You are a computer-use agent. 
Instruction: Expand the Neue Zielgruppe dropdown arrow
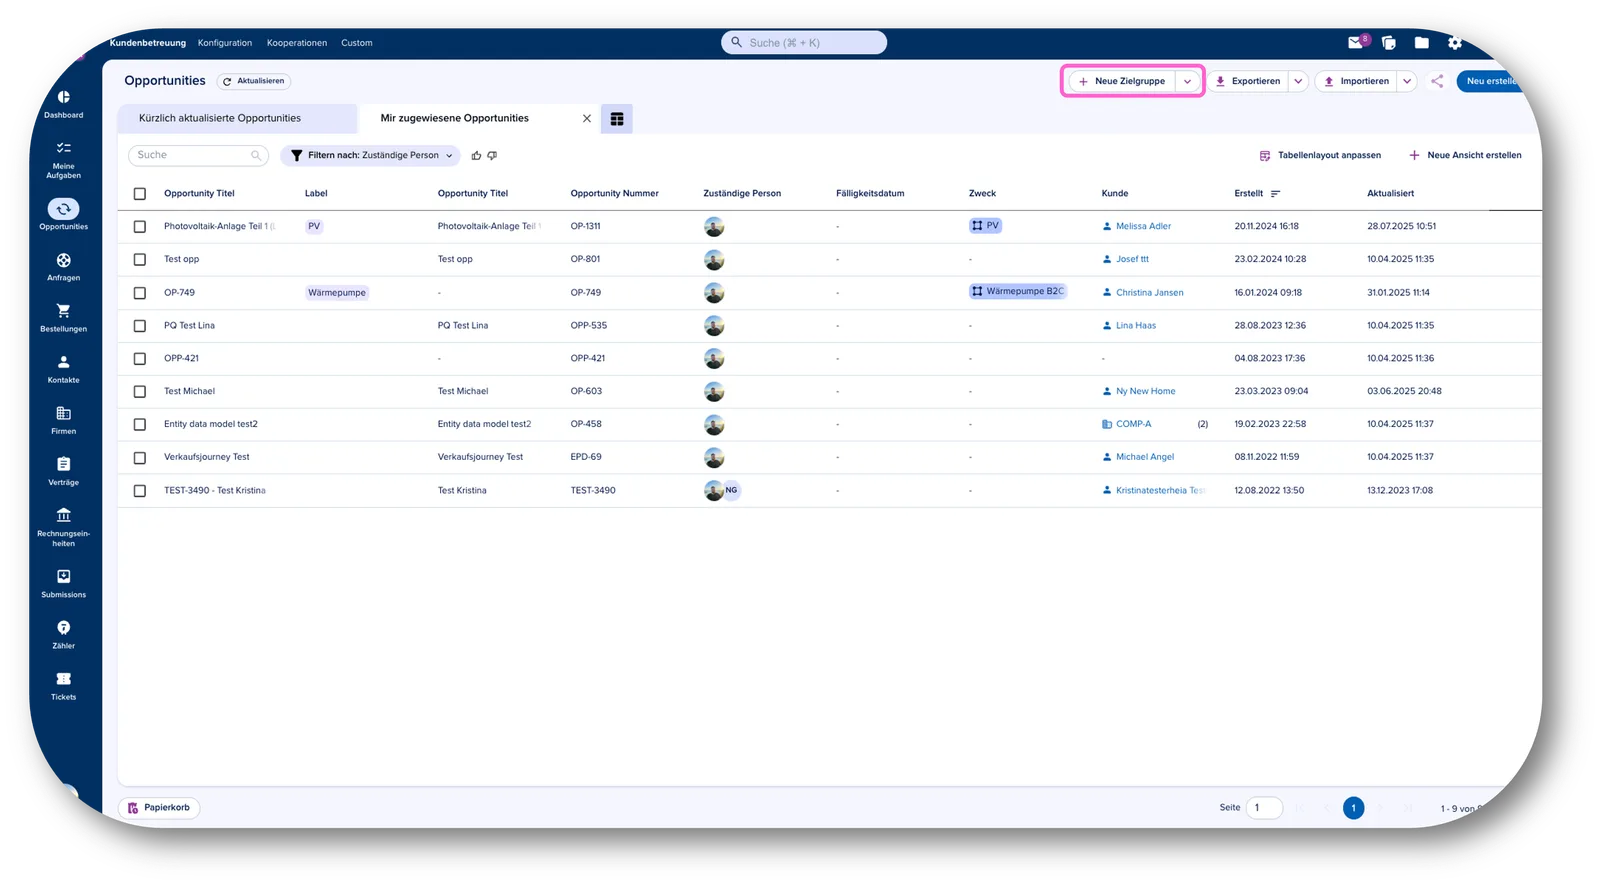click(1187, 82)
